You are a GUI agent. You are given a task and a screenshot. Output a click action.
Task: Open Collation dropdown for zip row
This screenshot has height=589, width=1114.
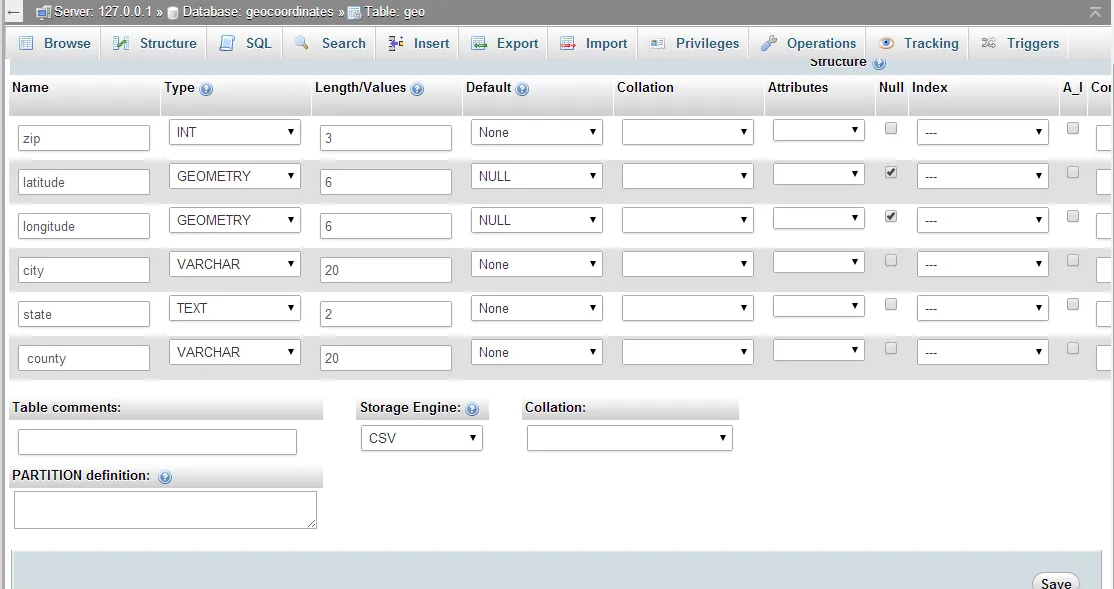click(688, 132)
